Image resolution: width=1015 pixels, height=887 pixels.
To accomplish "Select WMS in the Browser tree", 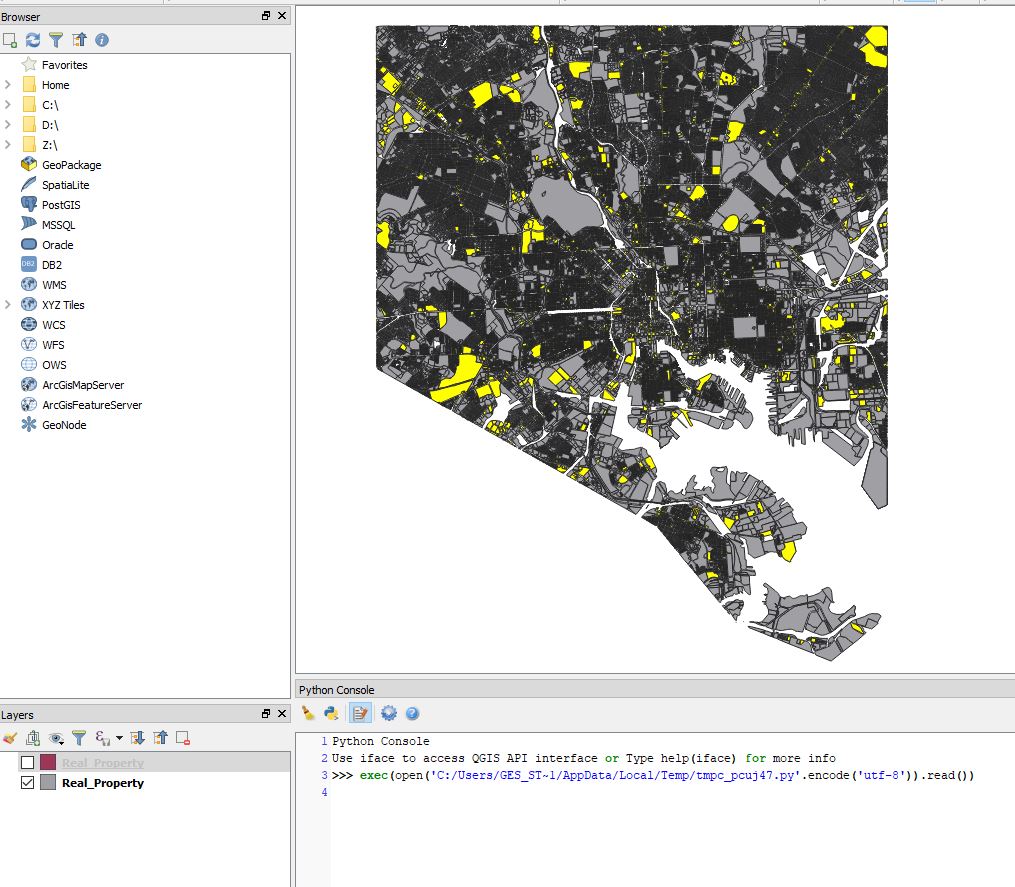I will (54, 285).
